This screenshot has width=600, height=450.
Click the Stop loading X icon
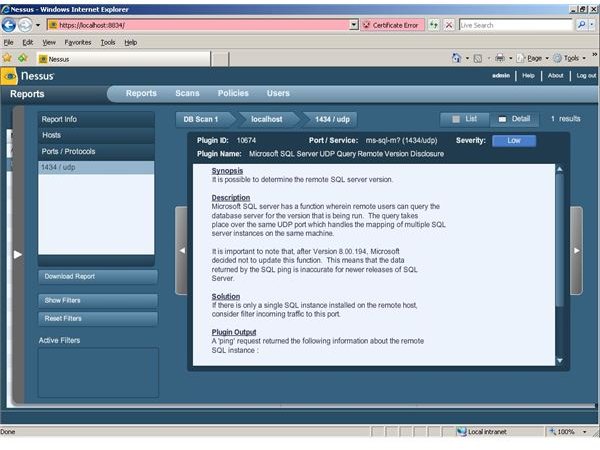449,25
